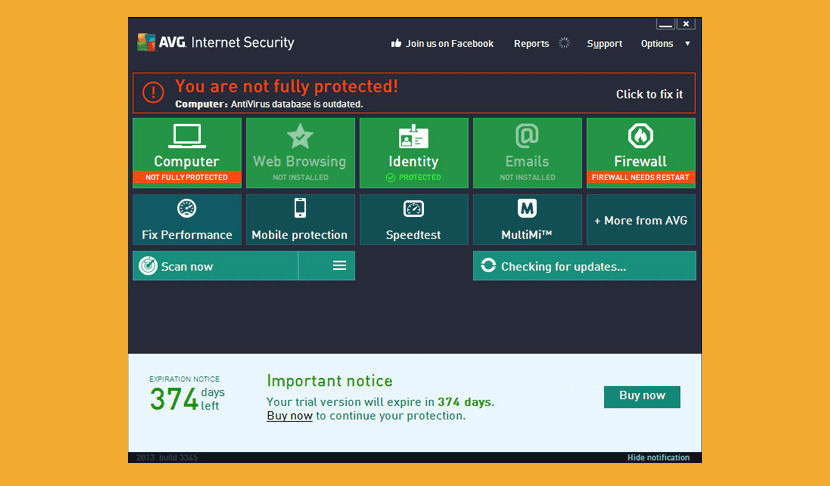This screenshot has width=830, height=486.
Task: Click the Facebook thumbs-up icon
Action: pos(396,43)
